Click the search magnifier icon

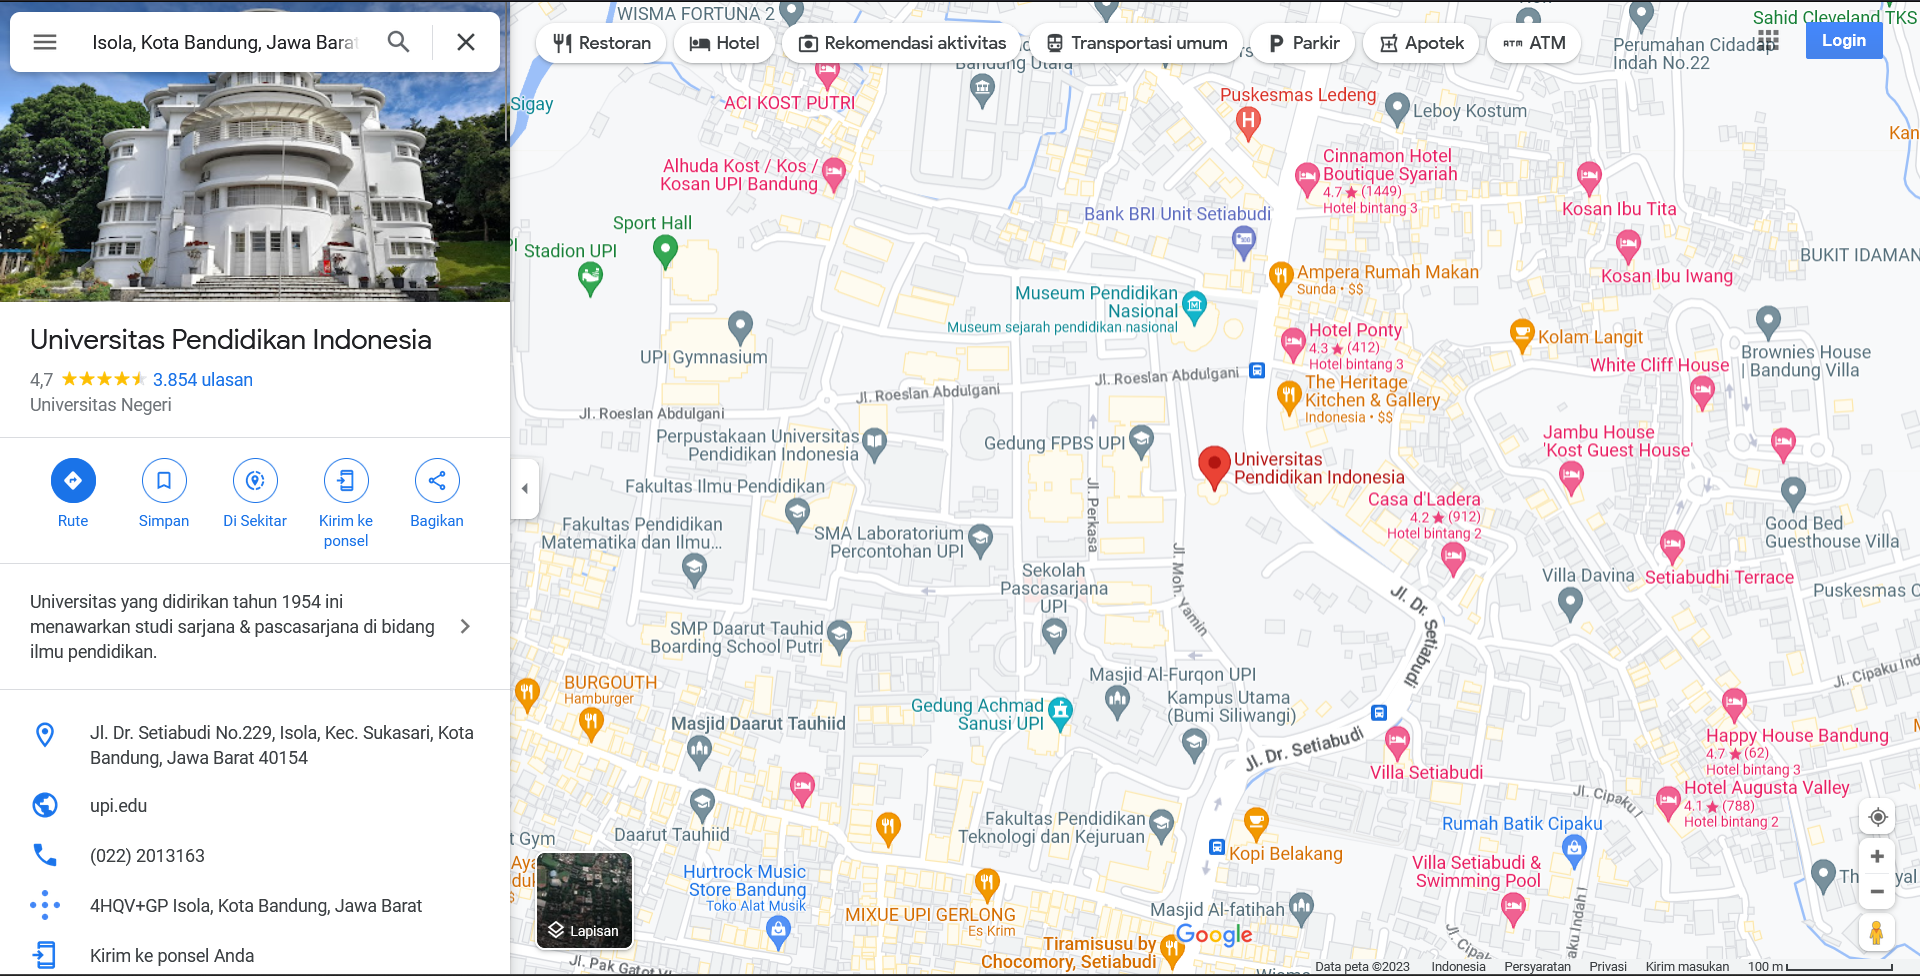(x=399, y=42)
